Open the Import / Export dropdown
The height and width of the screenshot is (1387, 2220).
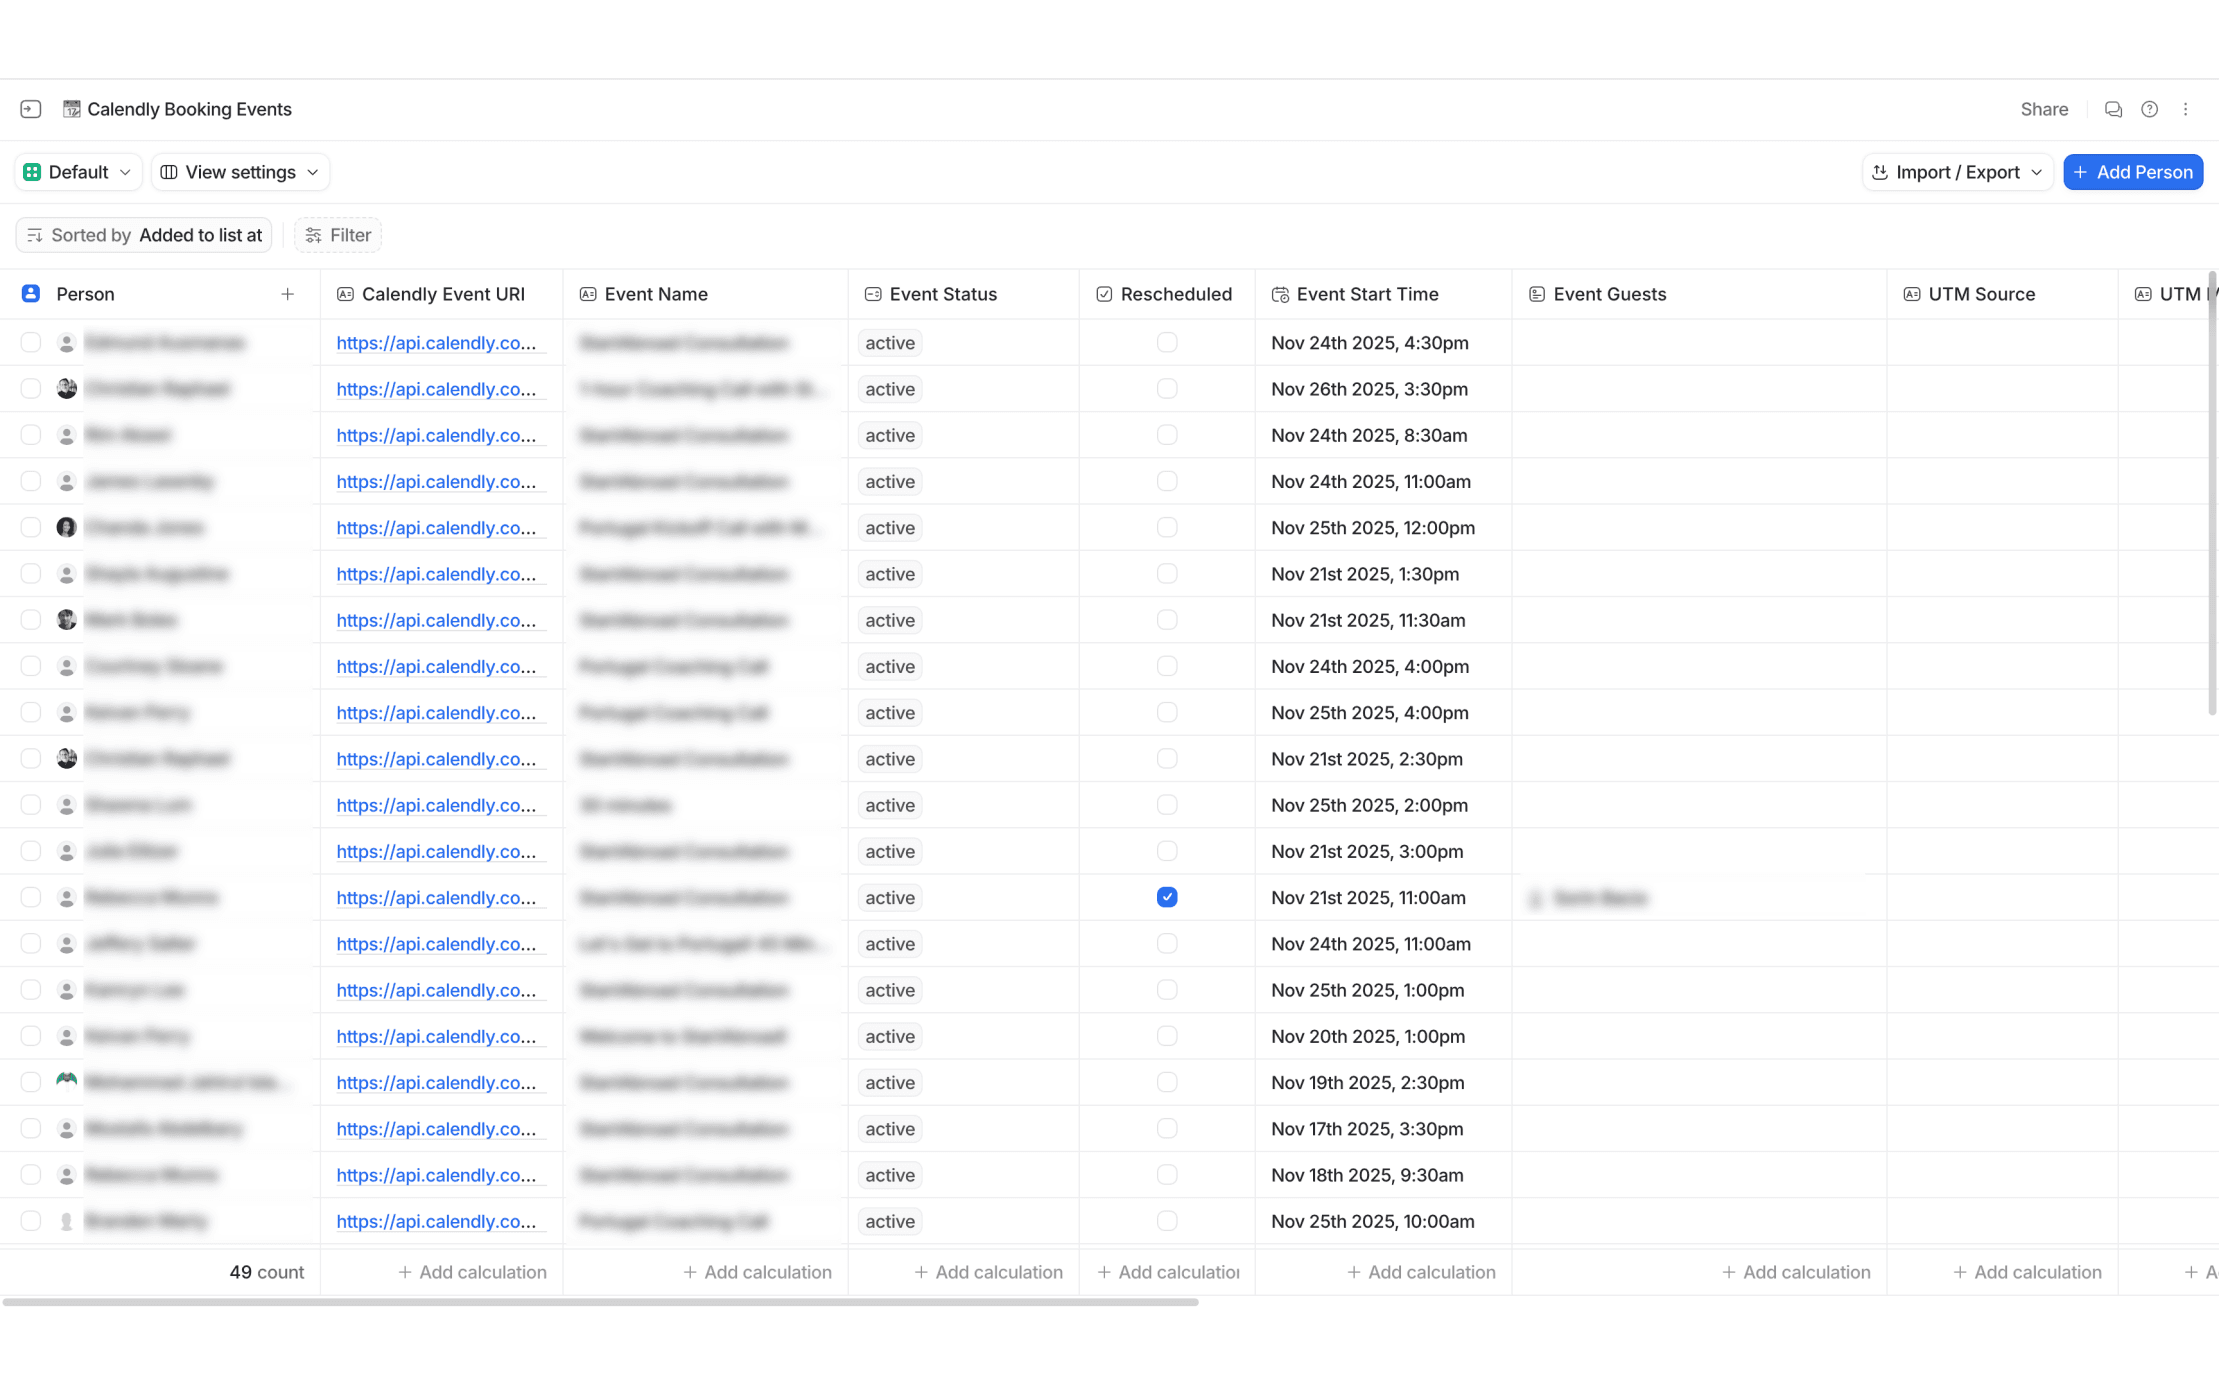1957,172
